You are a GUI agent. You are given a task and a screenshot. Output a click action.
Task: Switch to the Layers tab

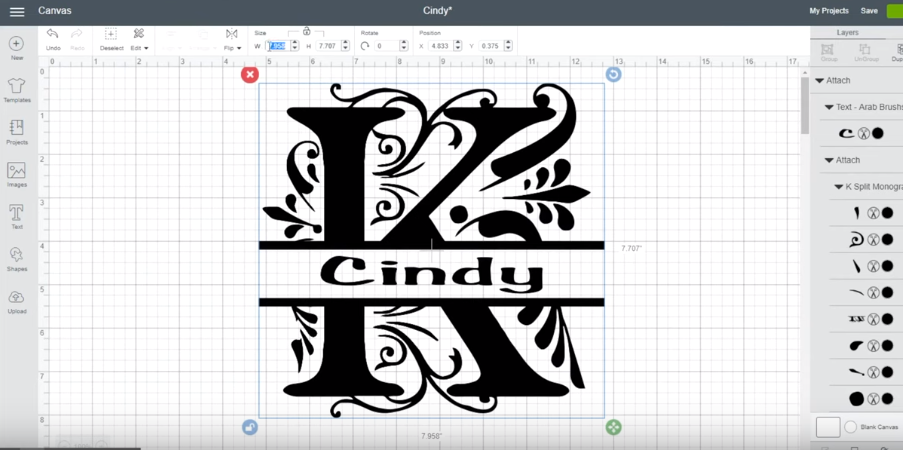point(848,32)
